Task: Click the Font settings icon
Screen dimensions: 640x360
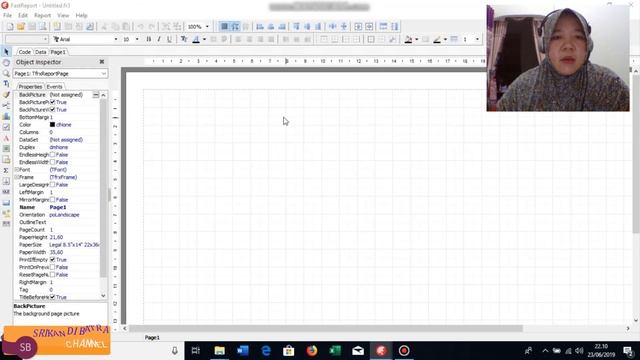Action: coord(184,39)
